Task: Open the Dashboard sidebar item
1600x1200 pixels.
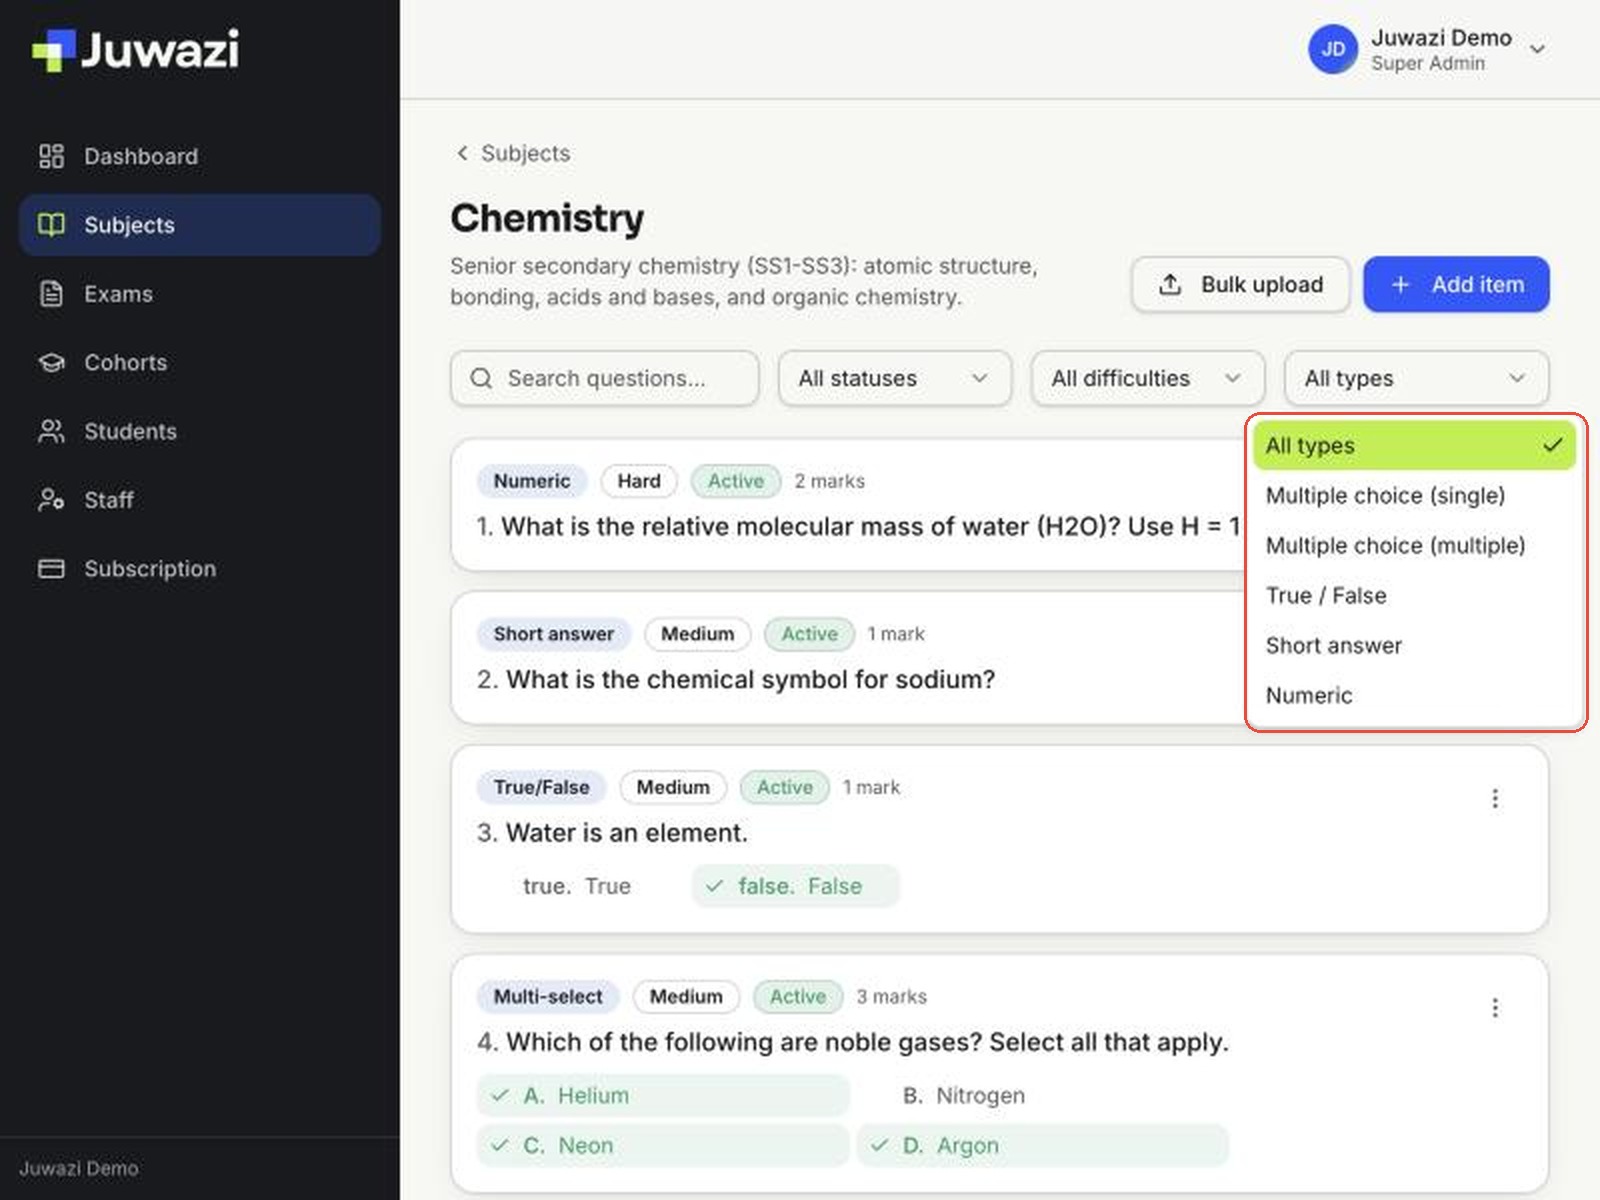Action: [199, 156]
